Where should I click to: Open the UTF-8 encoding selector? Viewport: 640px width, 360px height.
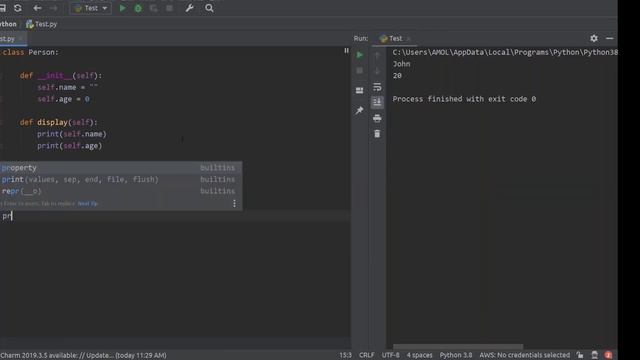391,355
